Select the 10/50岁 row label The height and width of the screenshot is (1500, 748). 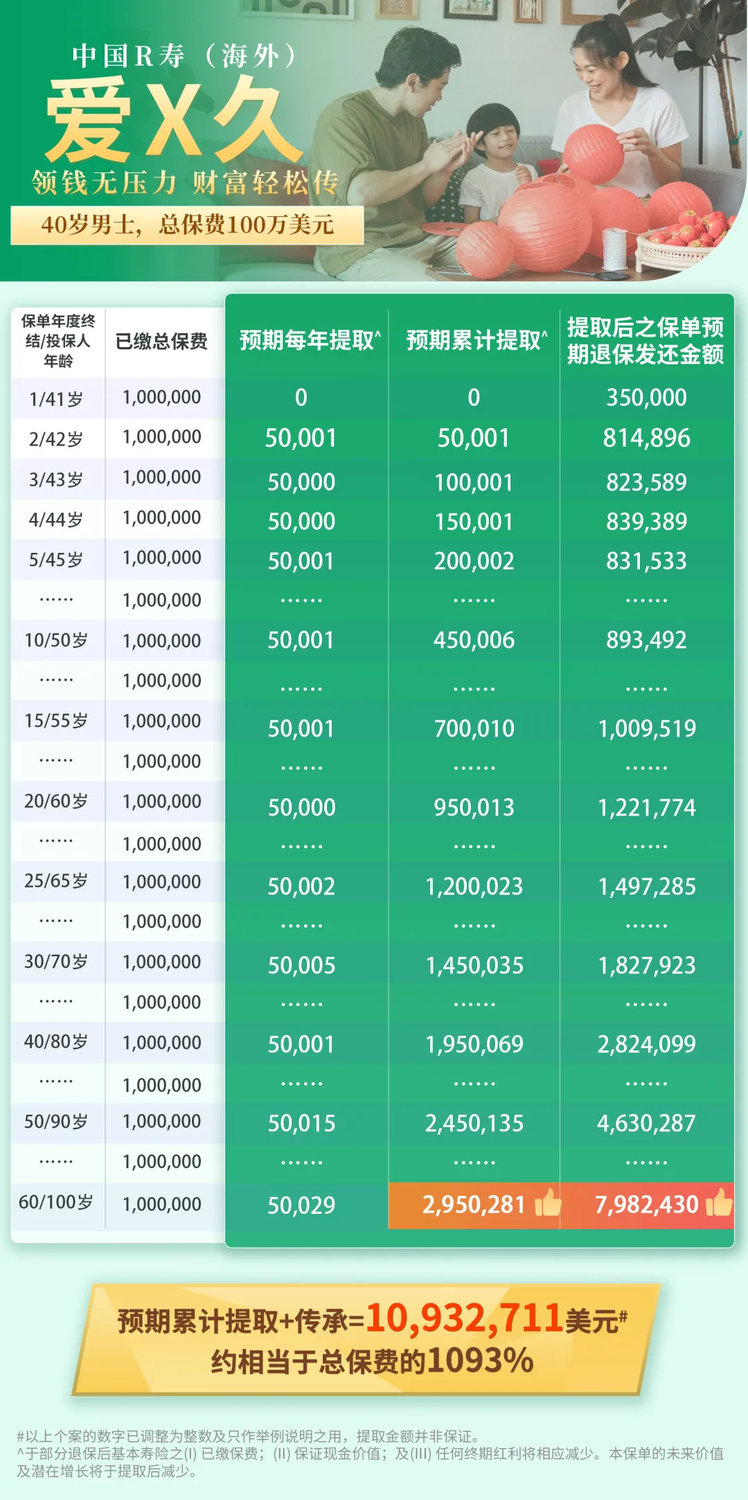pos(57,640)
